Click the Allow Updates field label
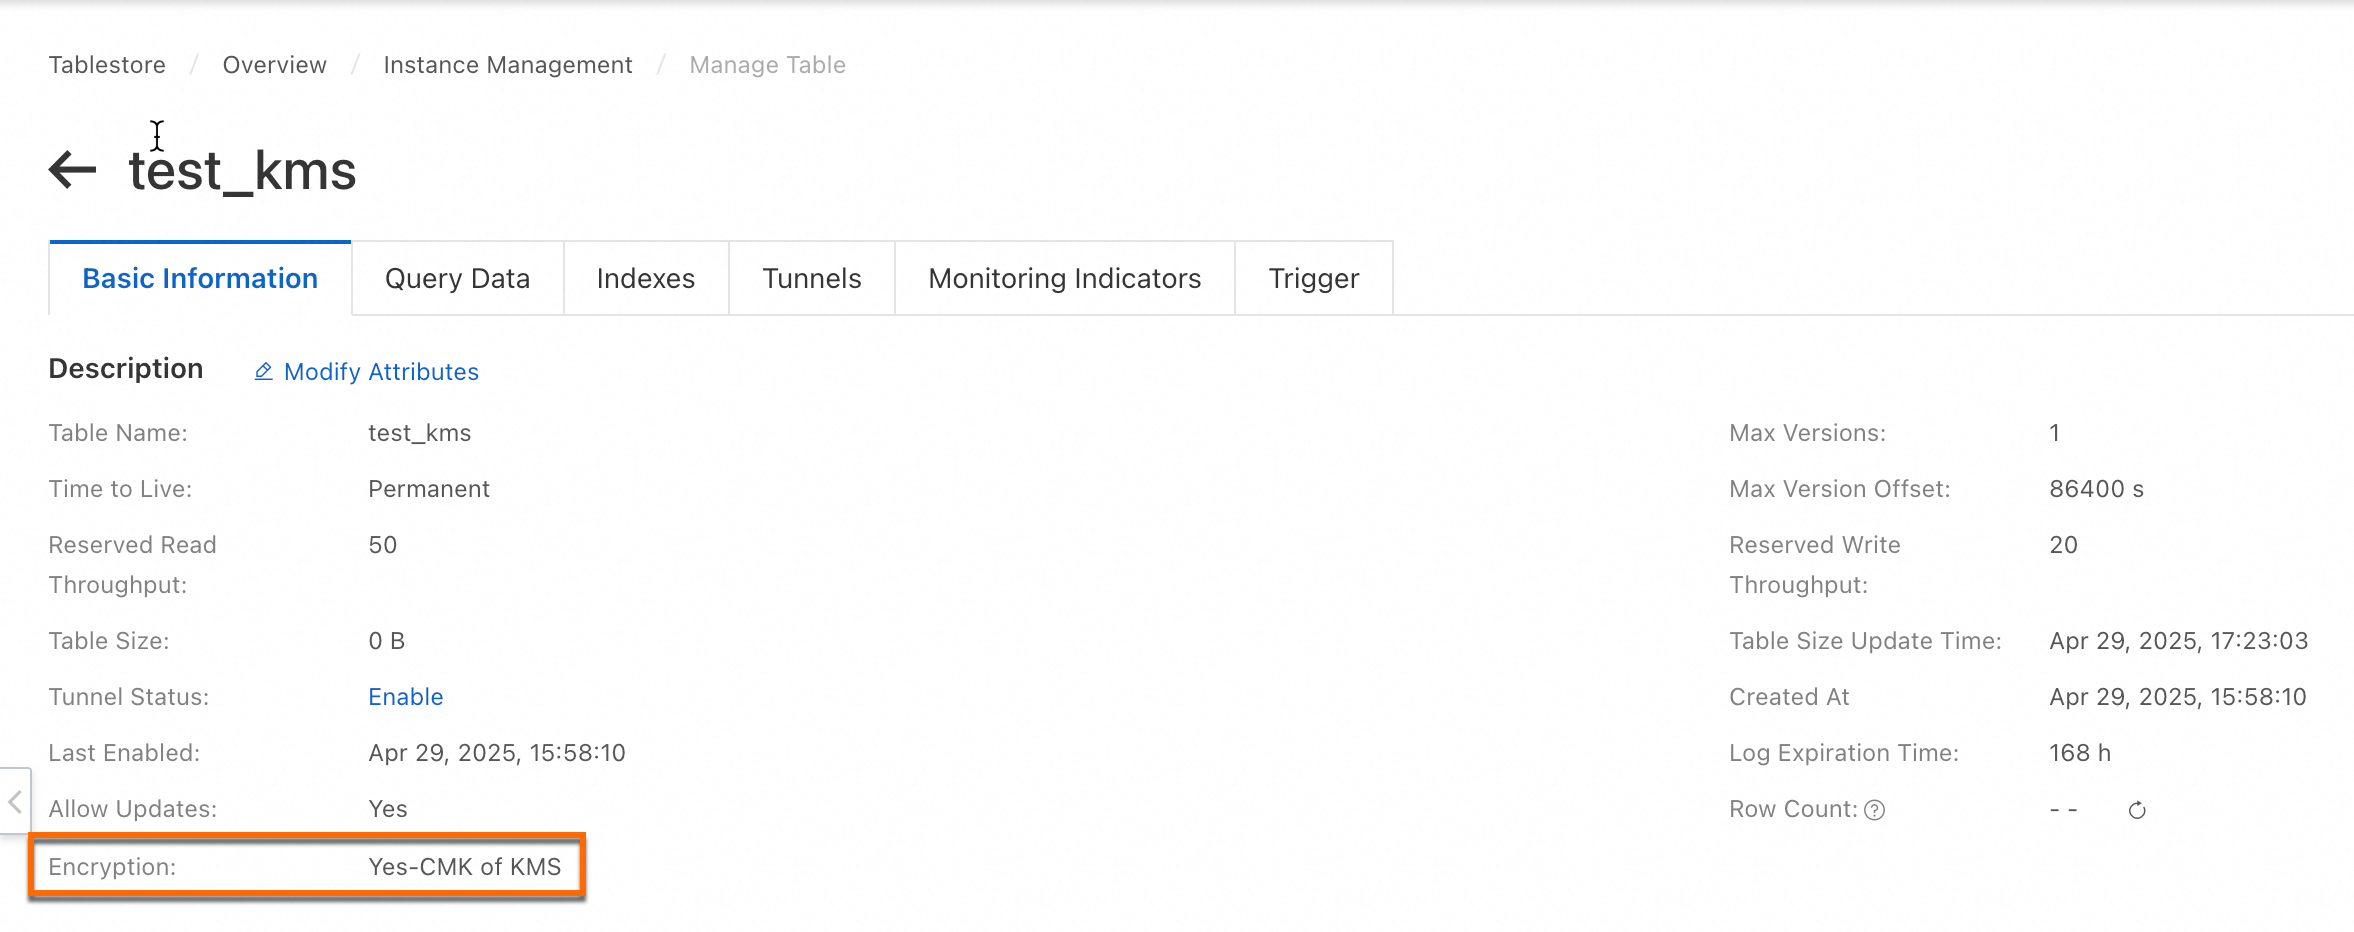Screen dimensions: 2354x932 point(133,809)
